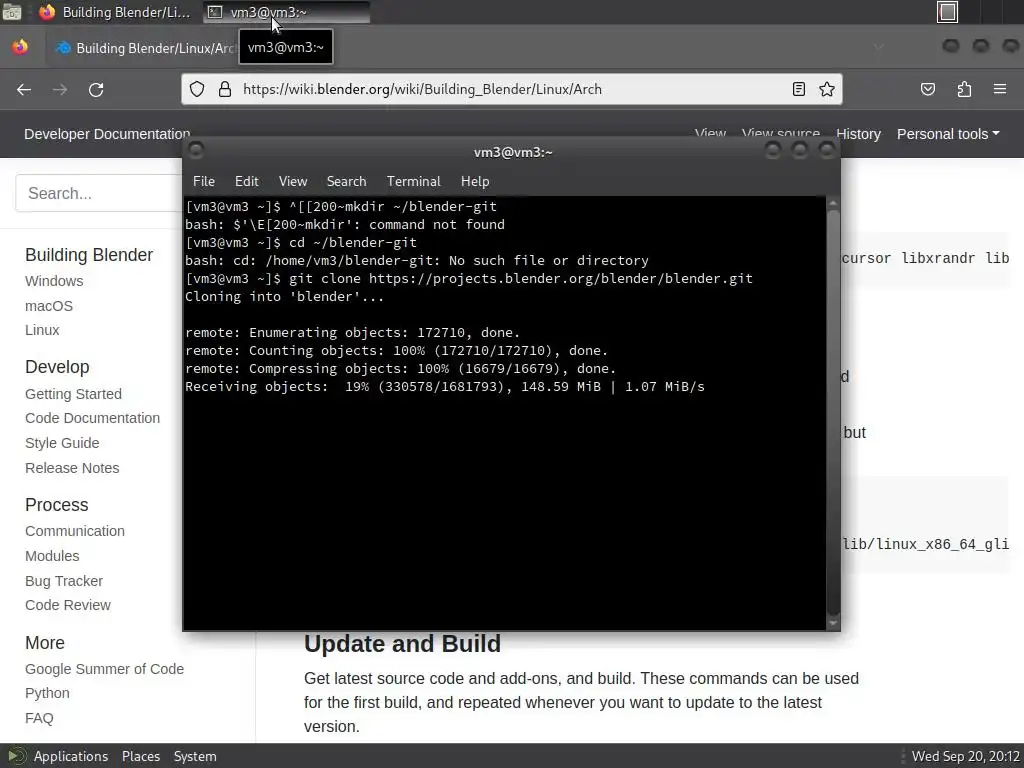Click the clock showing Wed Sep 20
Image resolution: width=1024 pixels, height=768 pixels.
pyautogui.click(x=965, y=756)
